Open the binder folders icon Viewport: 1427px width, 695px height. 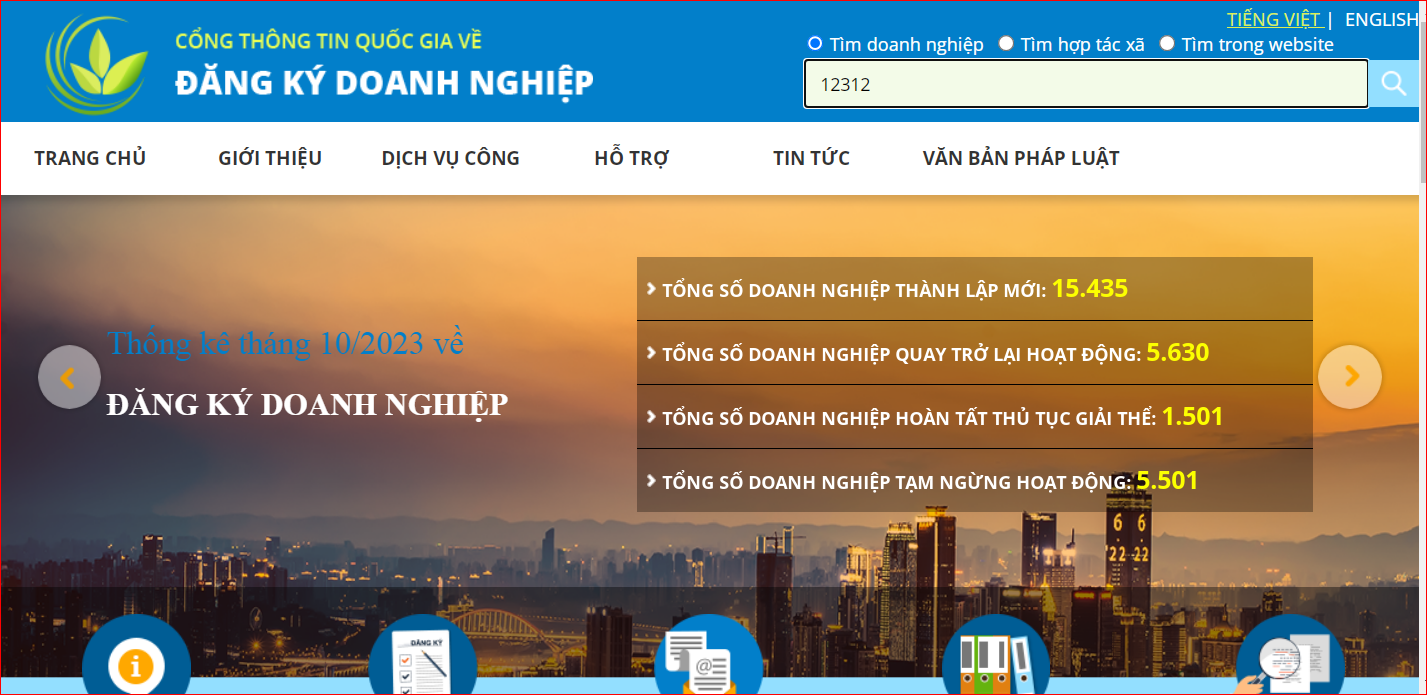[995, 655]
